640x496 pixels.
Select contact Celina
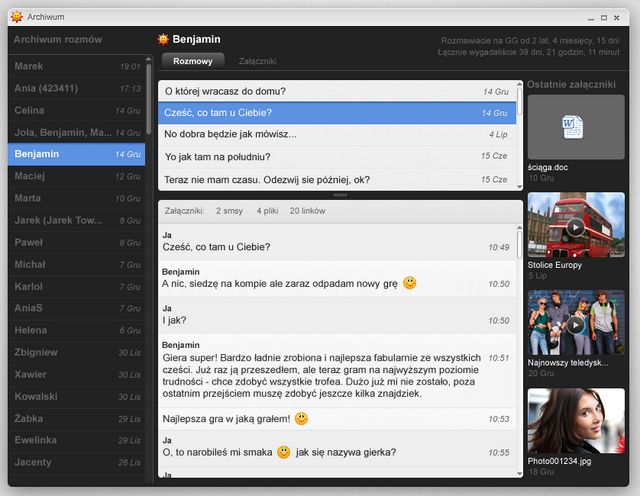tap(77, 110)
